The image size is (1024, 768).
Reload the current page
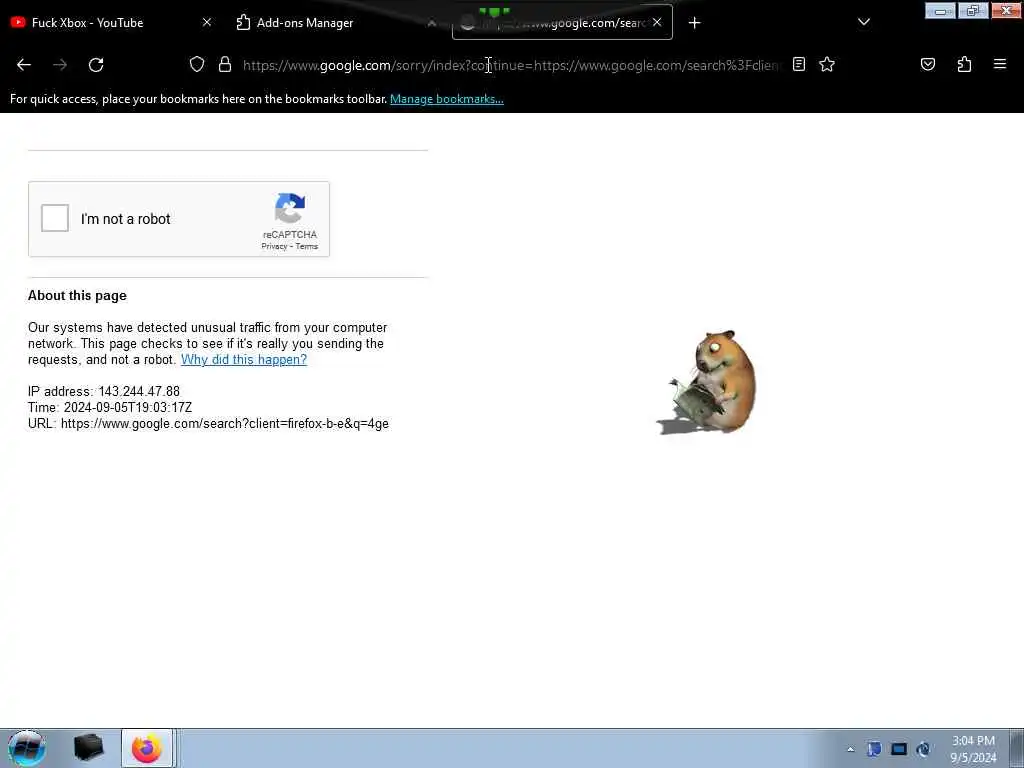tap(96, 65)
